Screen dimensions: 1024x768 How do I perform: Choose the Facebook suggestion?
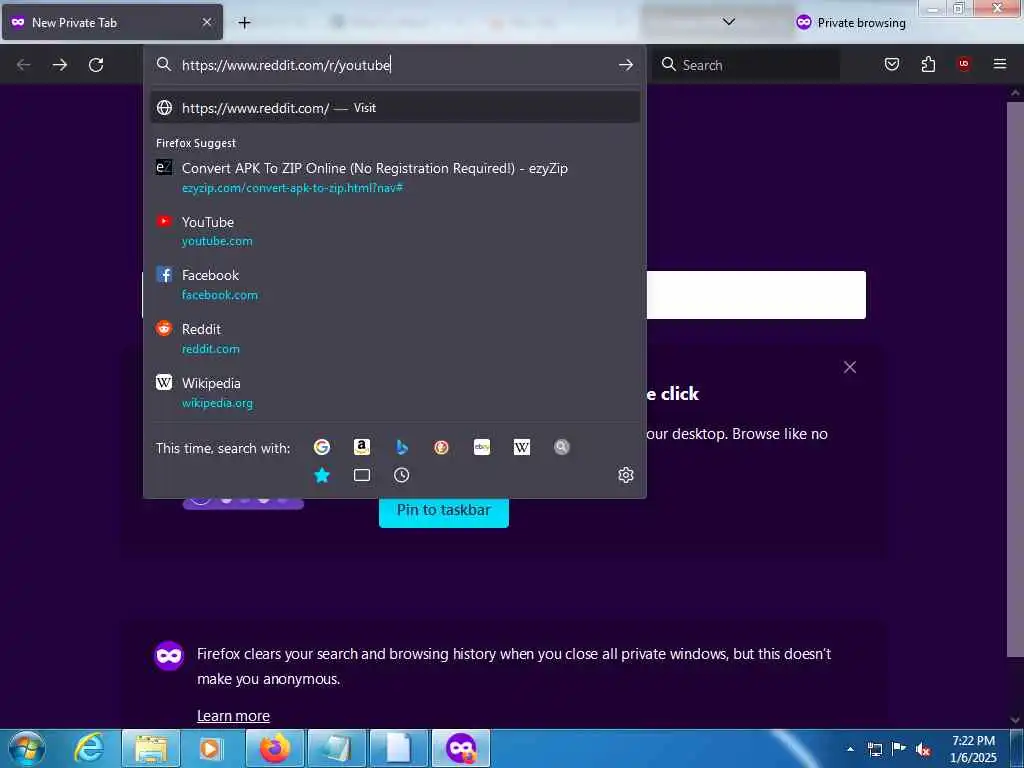coord(395,285)
